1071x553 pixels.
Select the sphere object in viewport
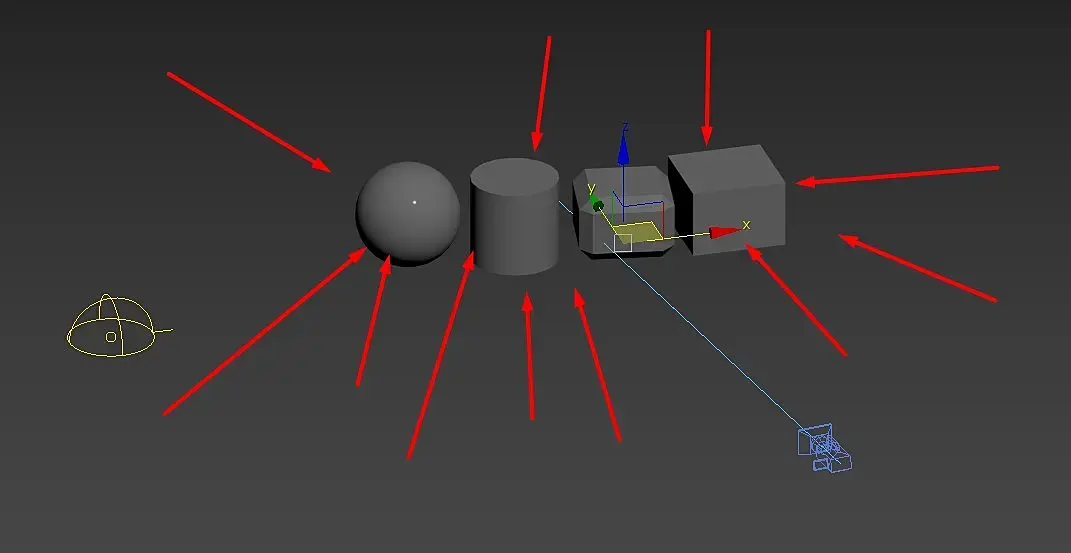(x=408, y=213)
